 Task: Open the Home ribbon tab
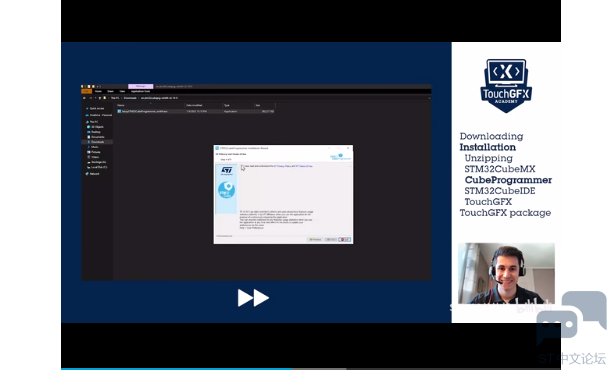(98, 91)
